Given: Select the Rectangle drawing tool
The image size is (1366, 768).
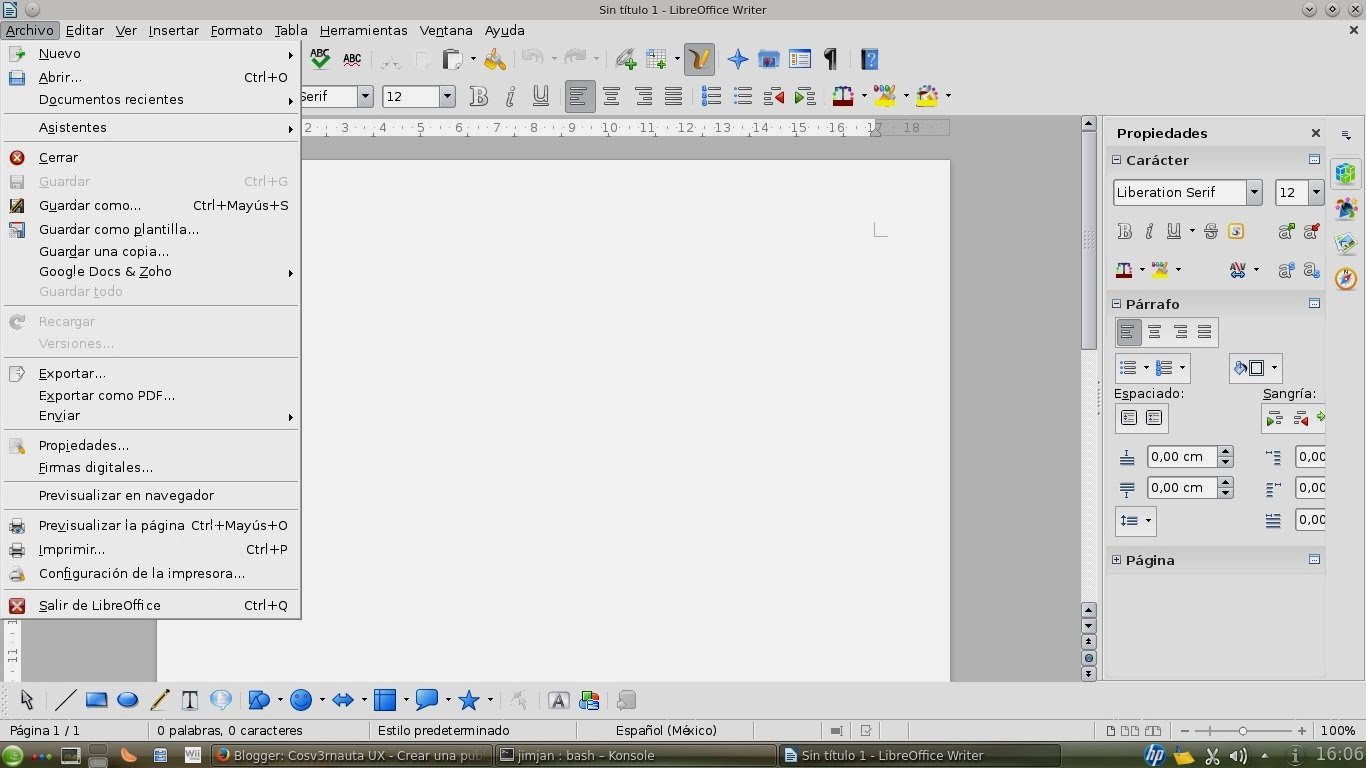Looking at the screenshot, I should 96,700.
